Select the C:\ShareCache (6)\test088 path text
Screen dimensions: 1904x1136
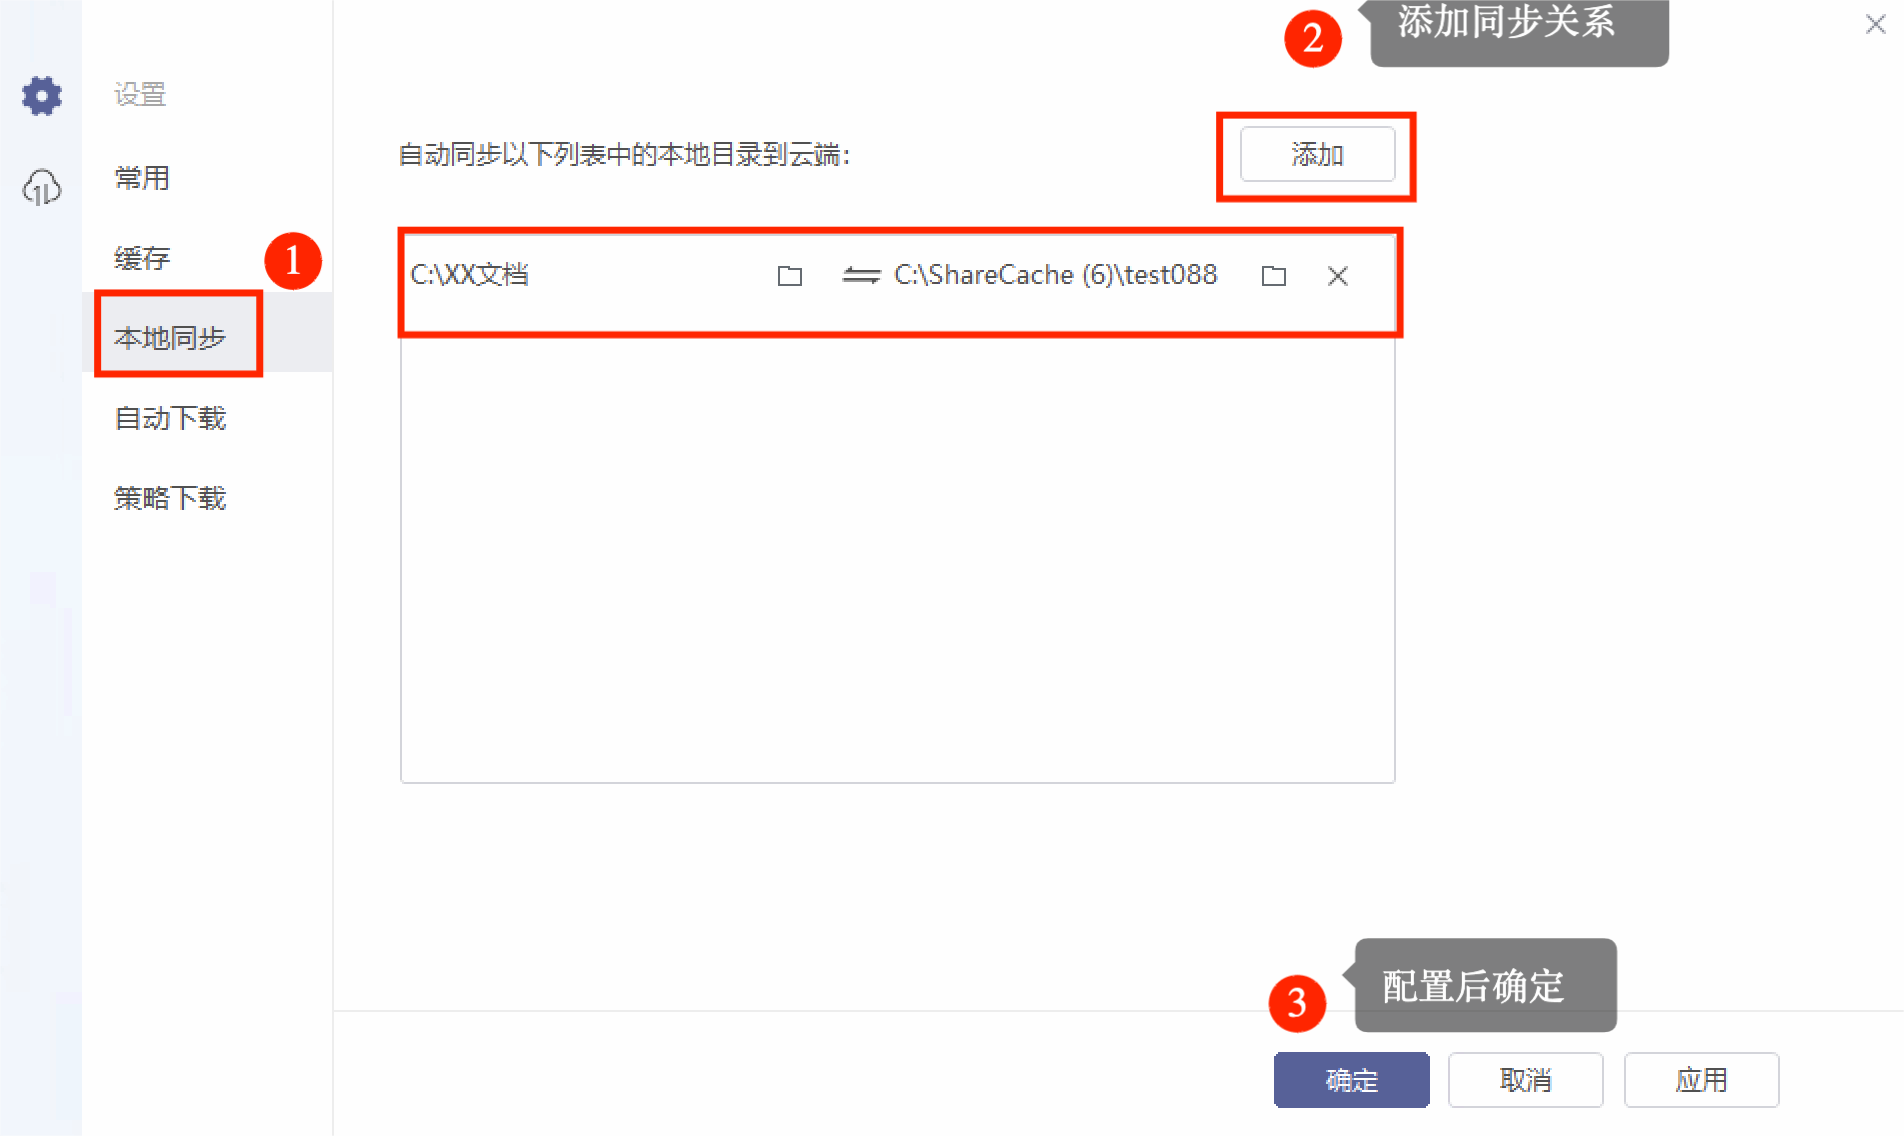point(1055,275)
